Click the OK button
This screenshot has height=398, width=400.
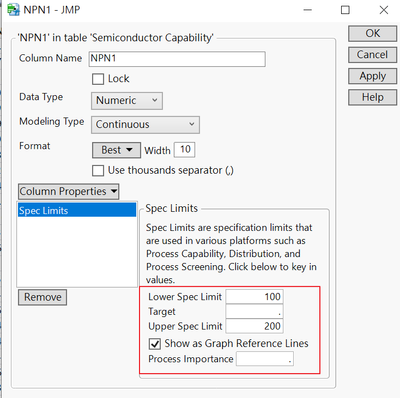click(372, 34)
